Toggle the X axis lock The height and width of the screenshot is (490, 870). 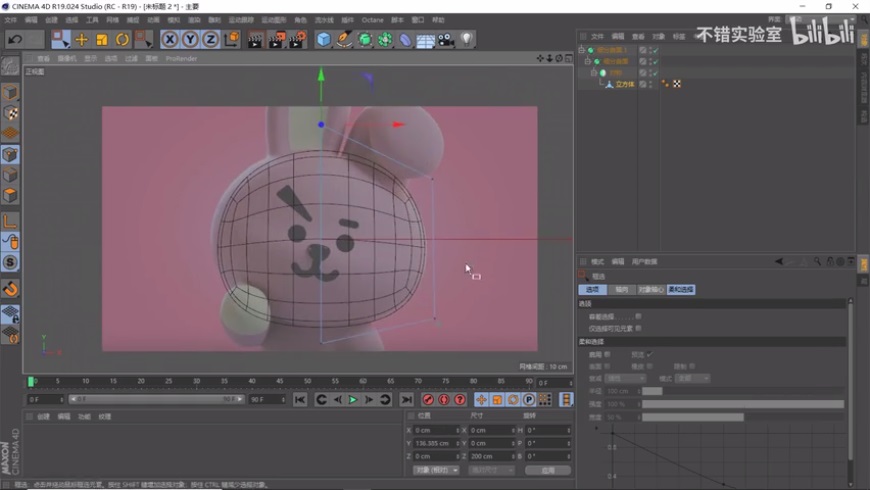click(170, 39)
